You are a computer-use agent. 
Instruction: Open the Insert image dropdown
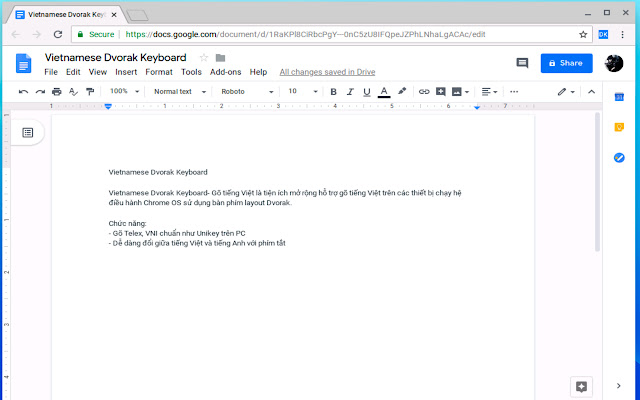point(461,92)
